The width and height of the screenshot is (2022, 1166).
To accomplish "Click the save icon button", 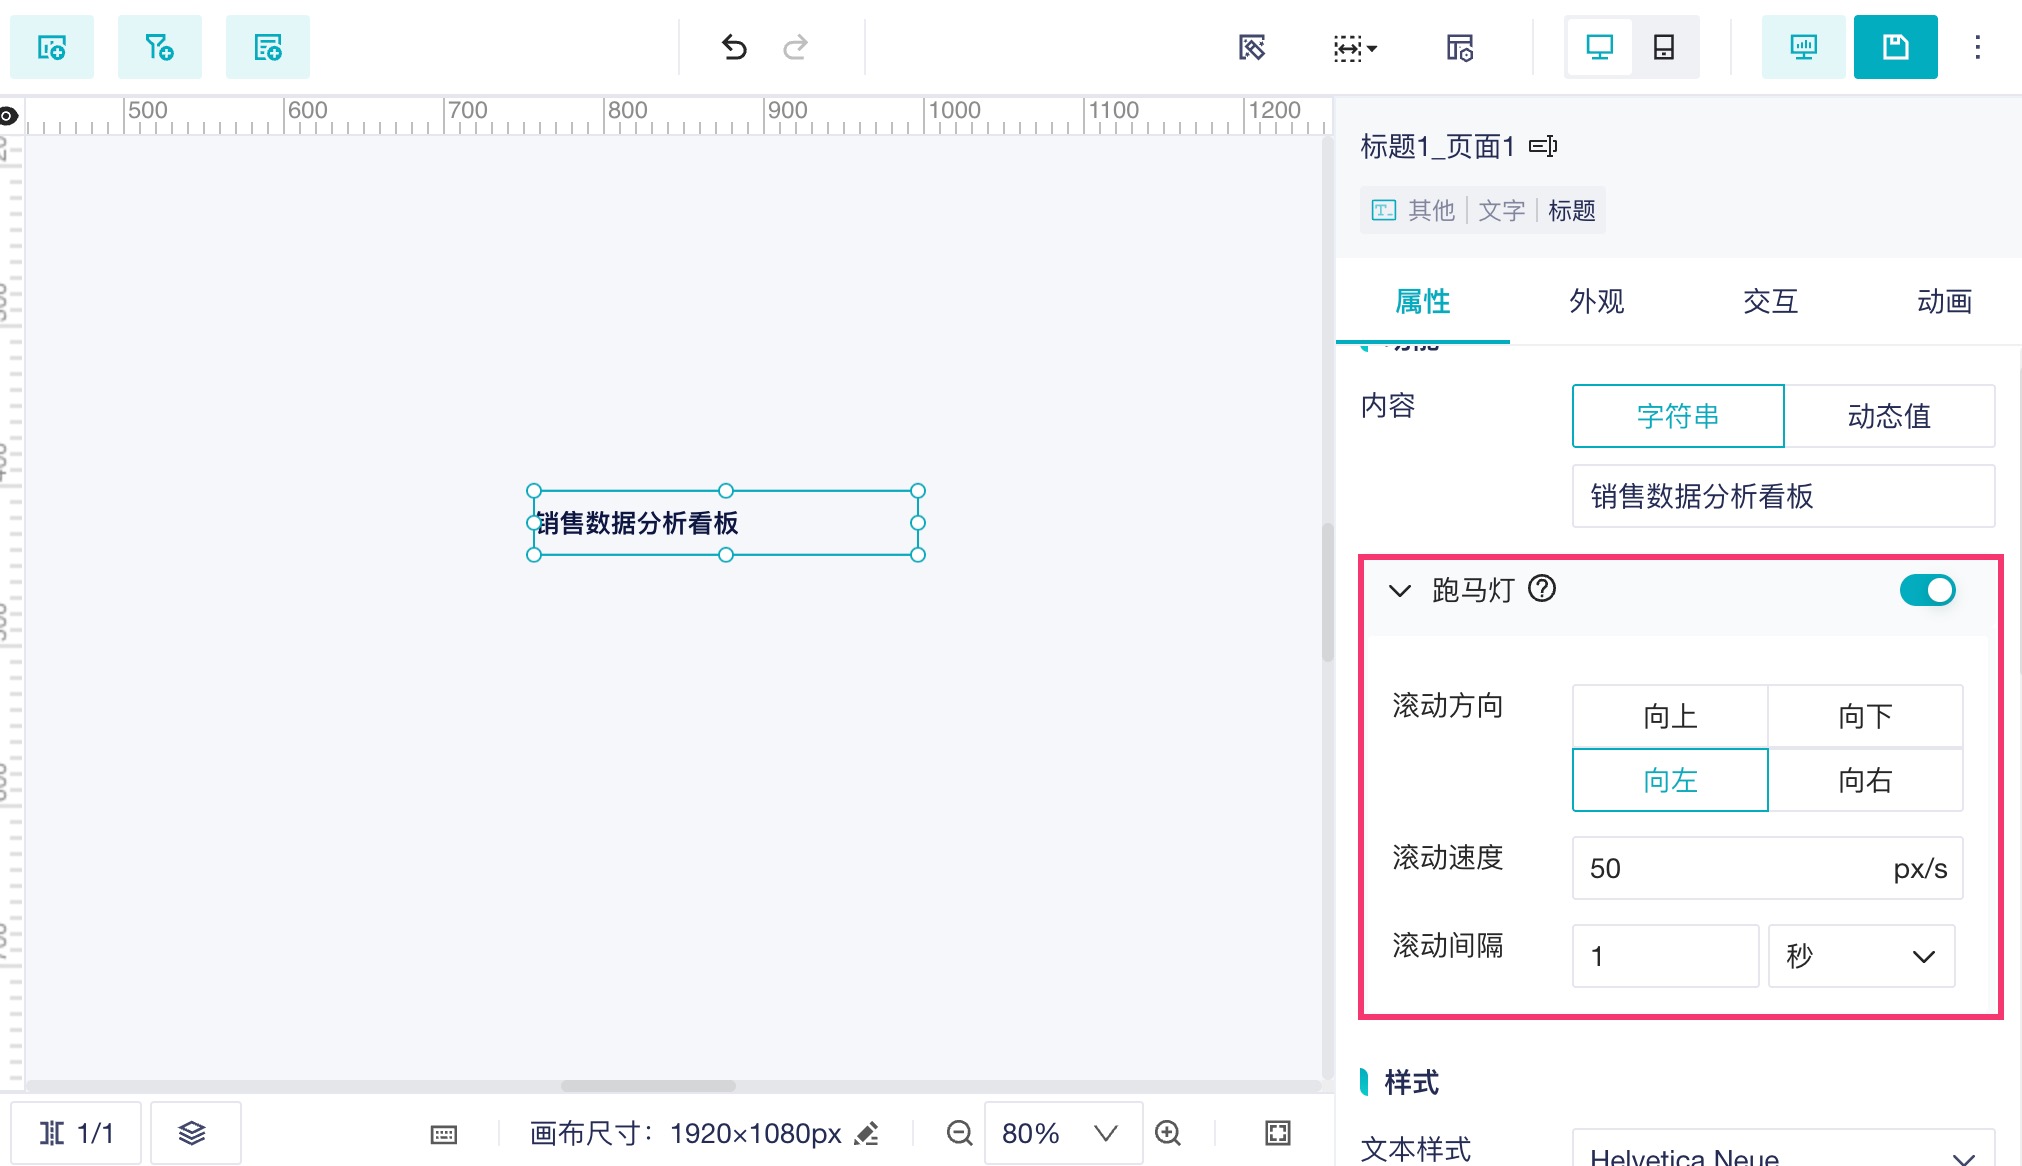I will pyautogui.click(x=1895, y=47).
